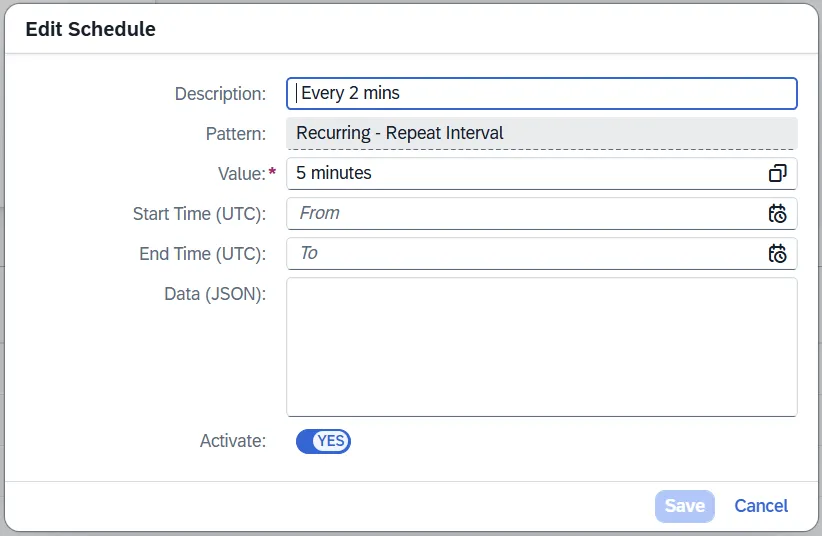Click the Data (JSON) text area
This screenshot has width=822, height=536.
tap(542, 347)
